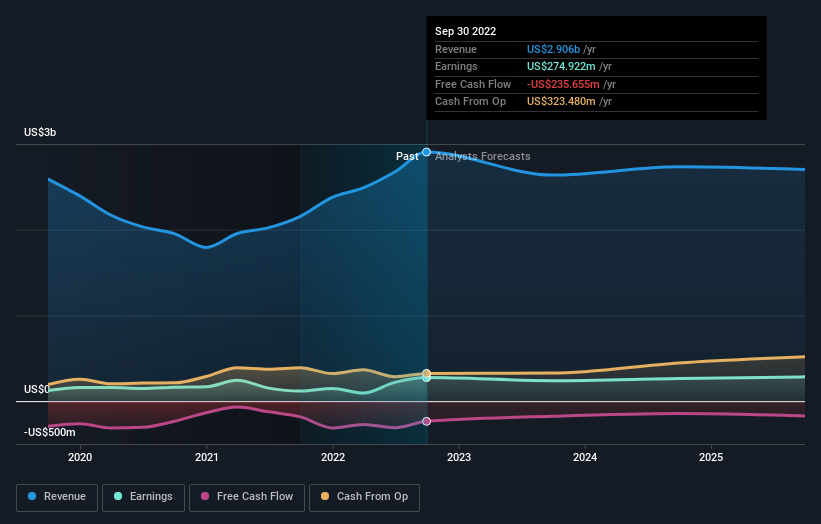Click the 2021 x-axis label

pos(207,458)
